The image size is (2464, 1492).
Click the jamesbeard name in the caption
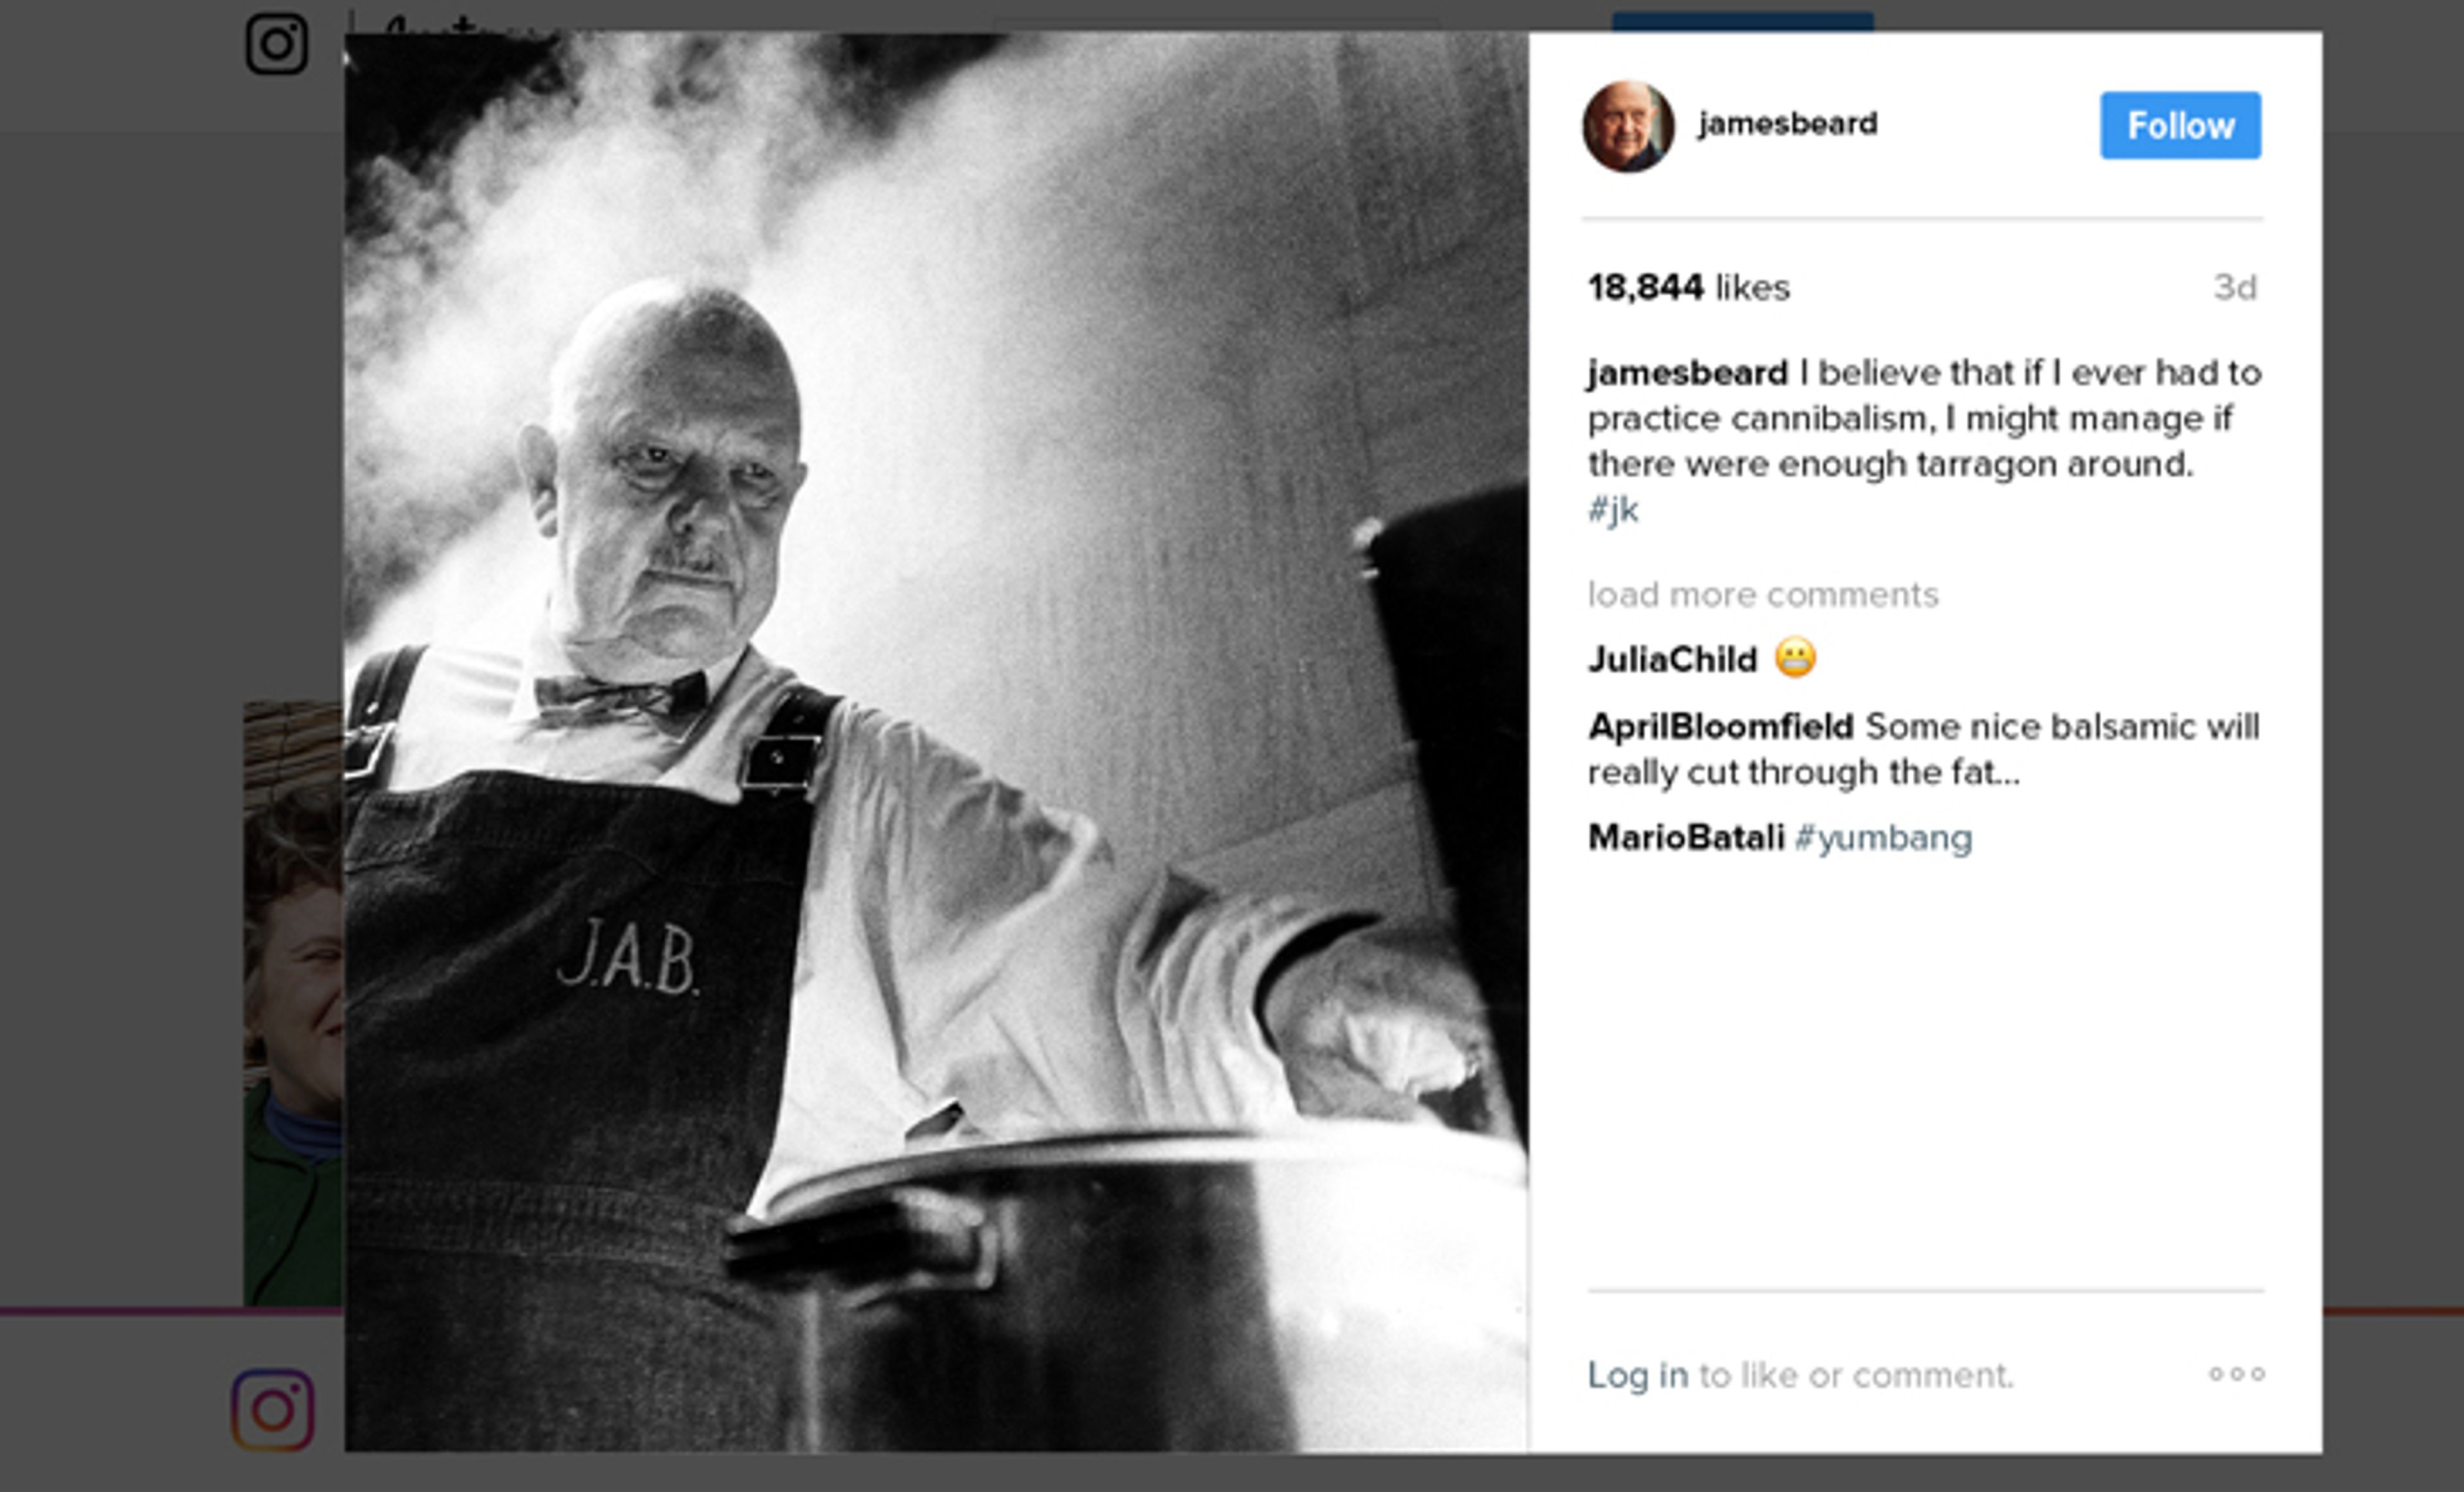pyautogui.click(x=1688, y=373)
